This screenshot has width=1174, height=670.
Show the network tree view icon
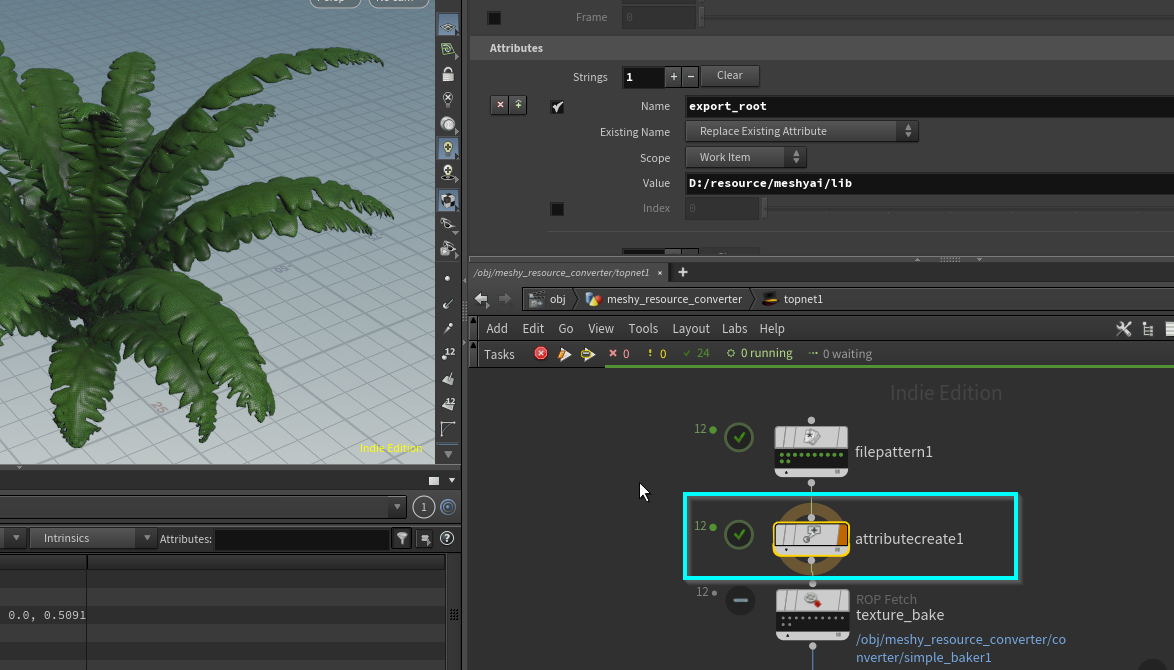pyautogui.click(x=1148, y=329)
